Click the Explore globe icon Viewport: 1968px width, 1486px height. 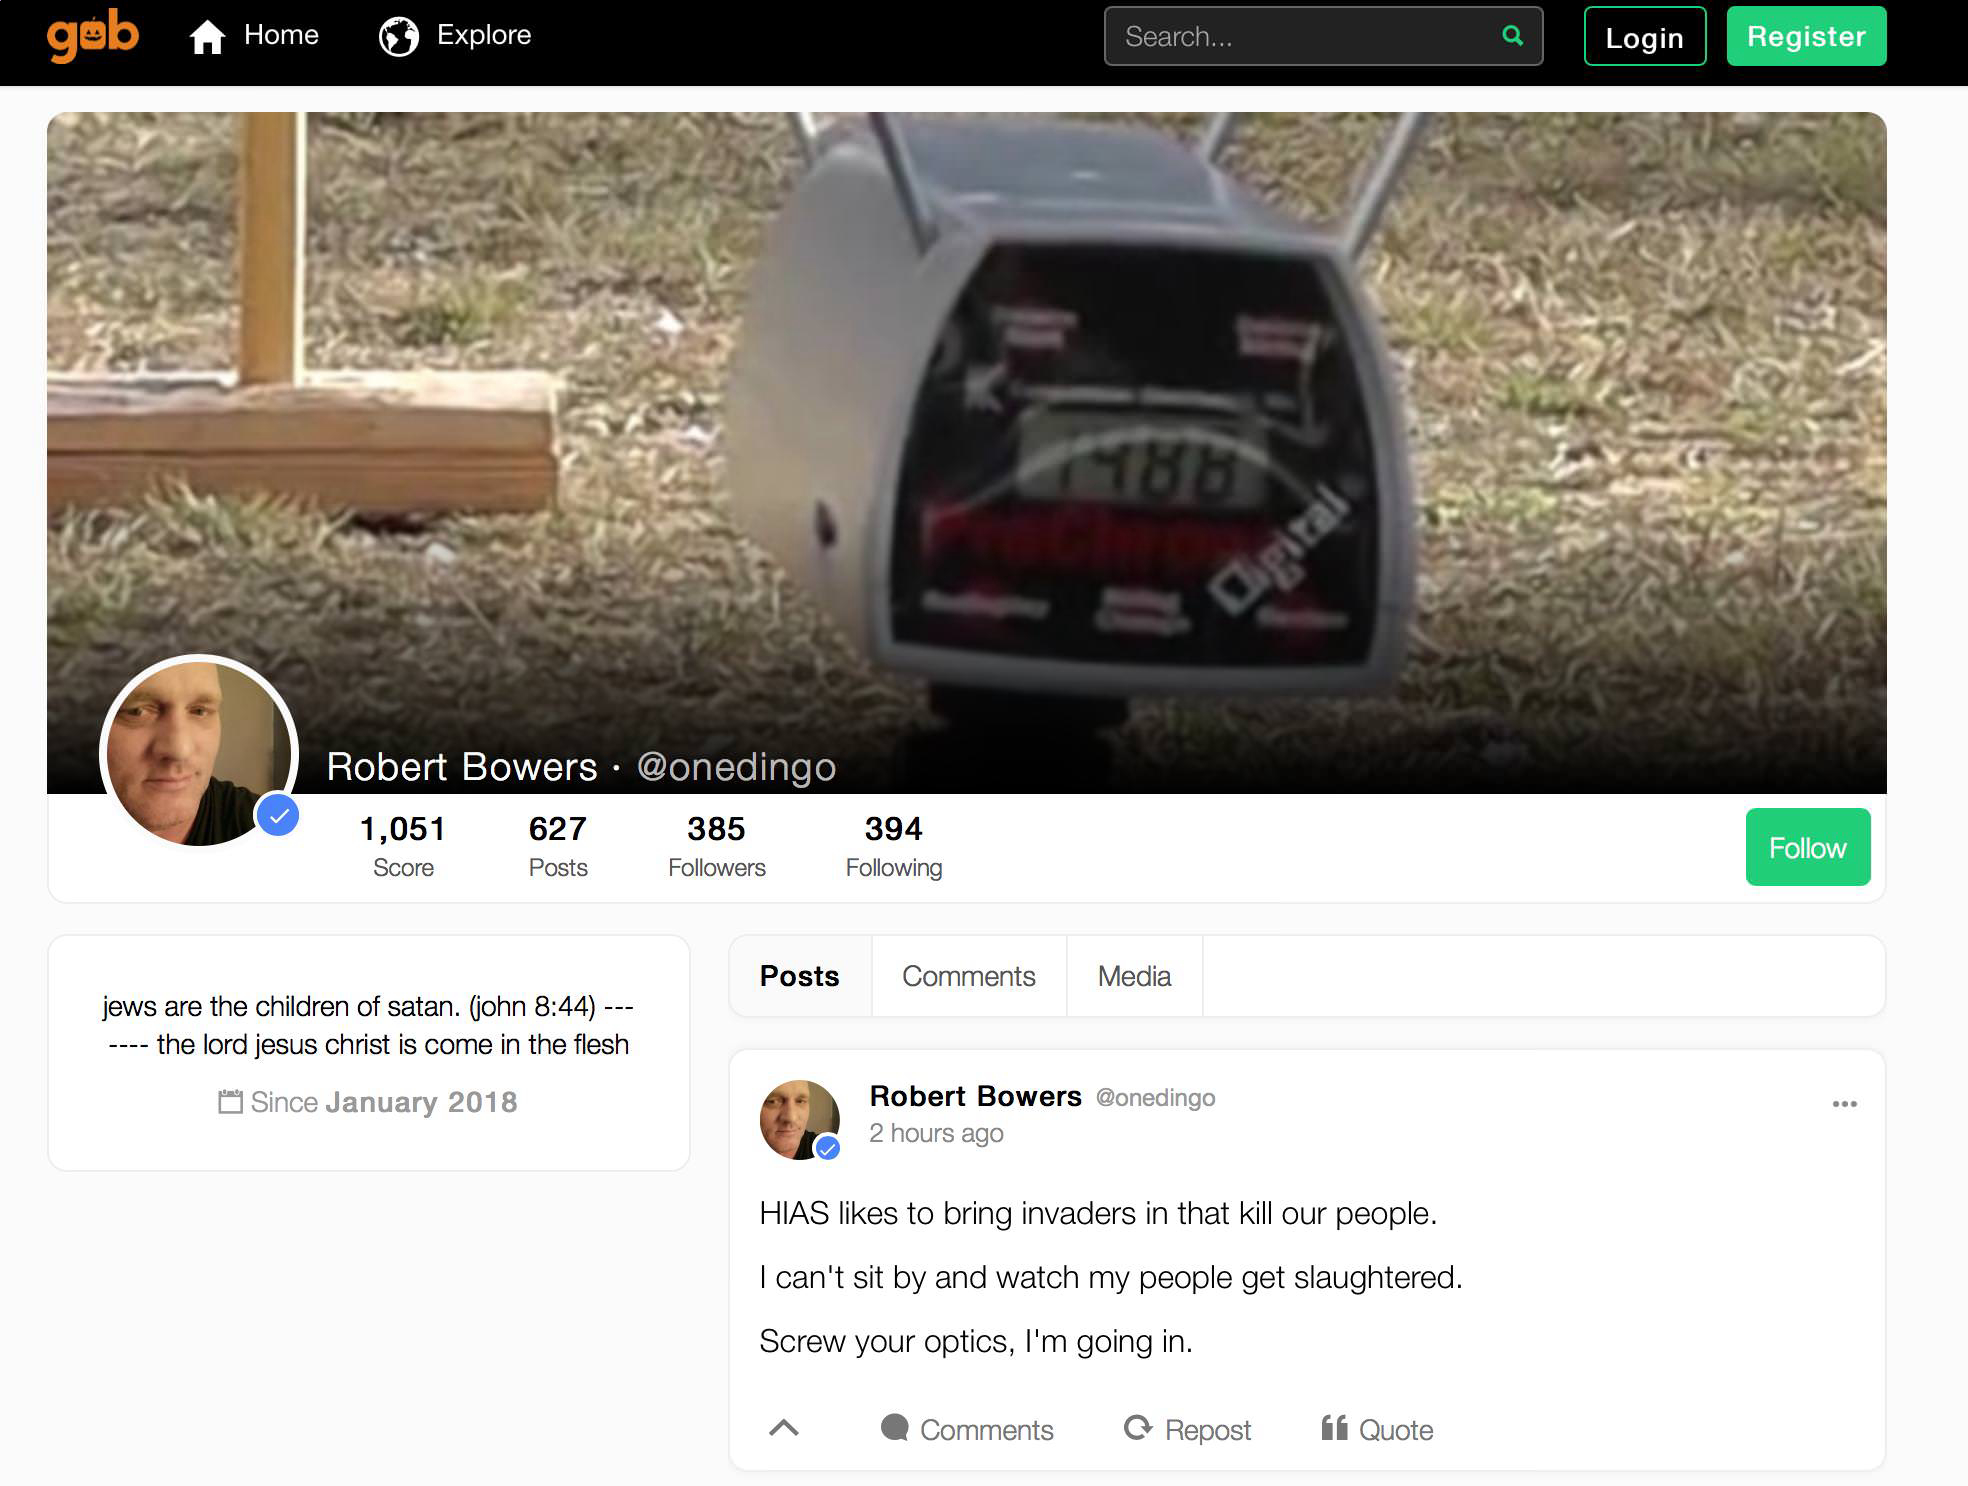click(x=398, y=37)
